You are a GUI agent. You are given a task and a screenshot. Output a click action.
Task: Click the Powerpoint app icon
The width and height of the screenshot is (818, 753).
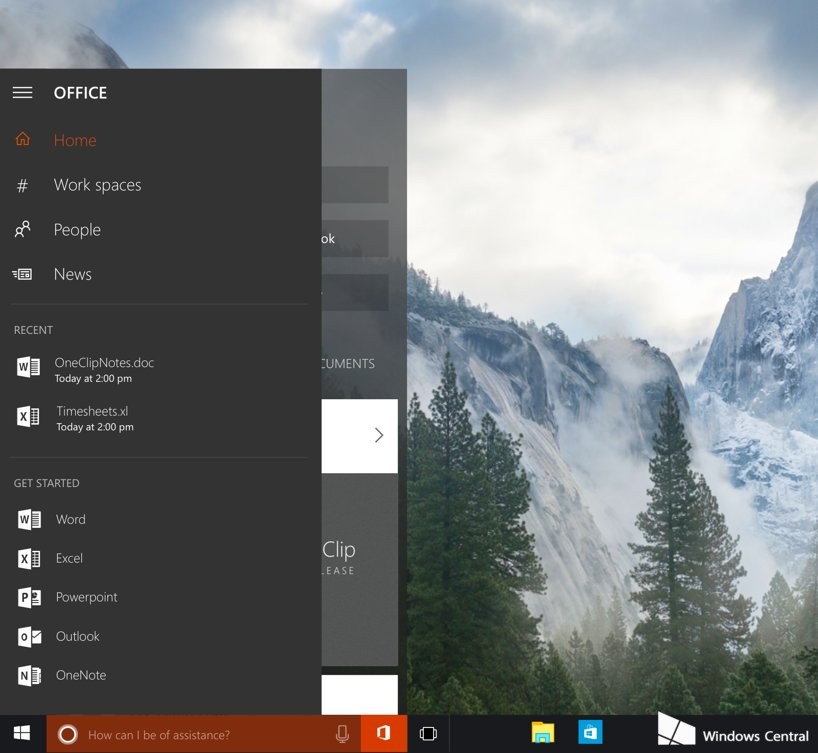29,597
